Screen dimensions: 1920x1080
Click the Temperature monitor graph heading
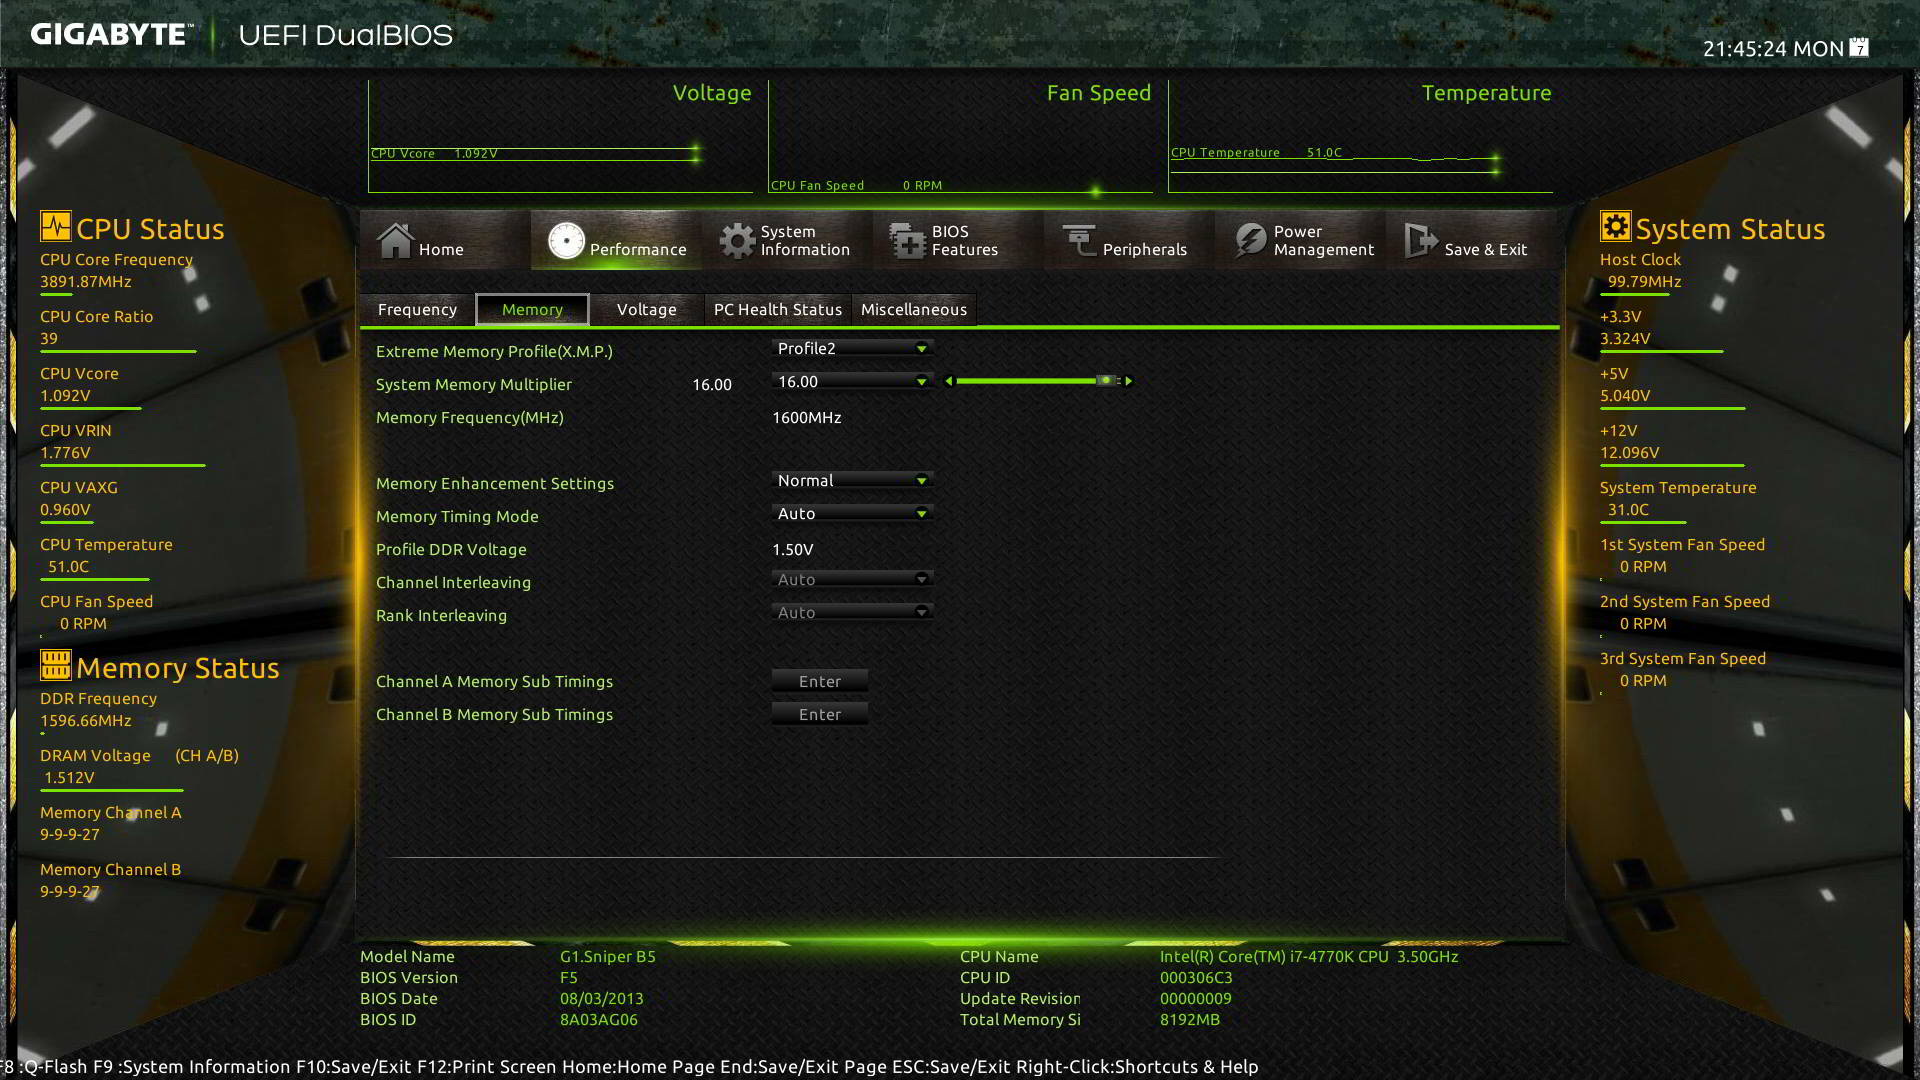tap(1486, 93)
